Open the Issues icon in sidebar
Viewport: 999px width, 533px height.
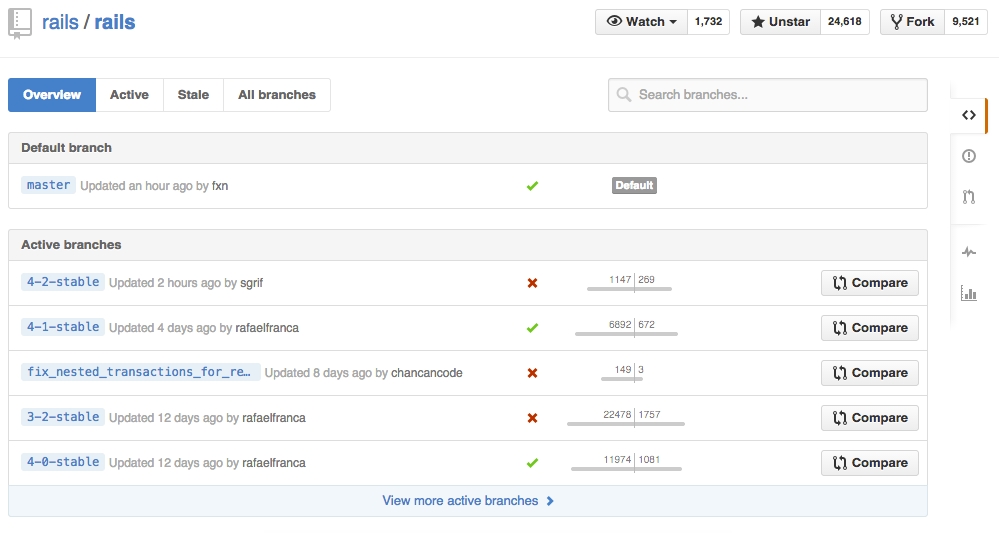point(968,156)
